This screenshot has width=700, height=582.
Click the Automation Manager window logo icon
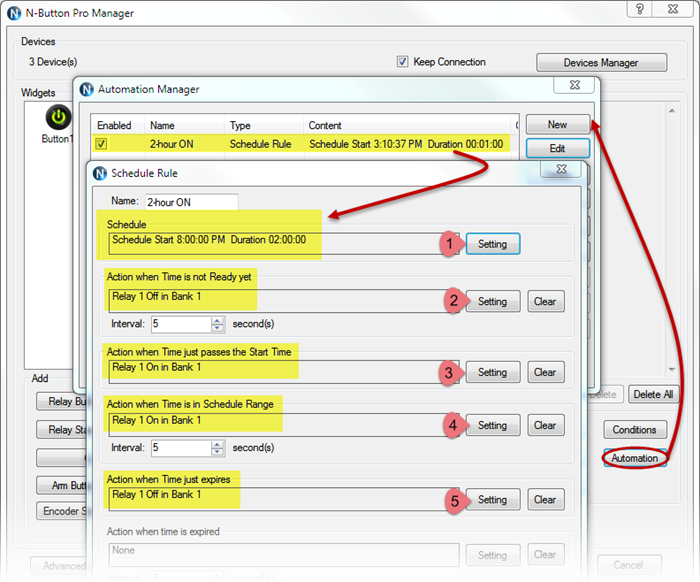86,89
